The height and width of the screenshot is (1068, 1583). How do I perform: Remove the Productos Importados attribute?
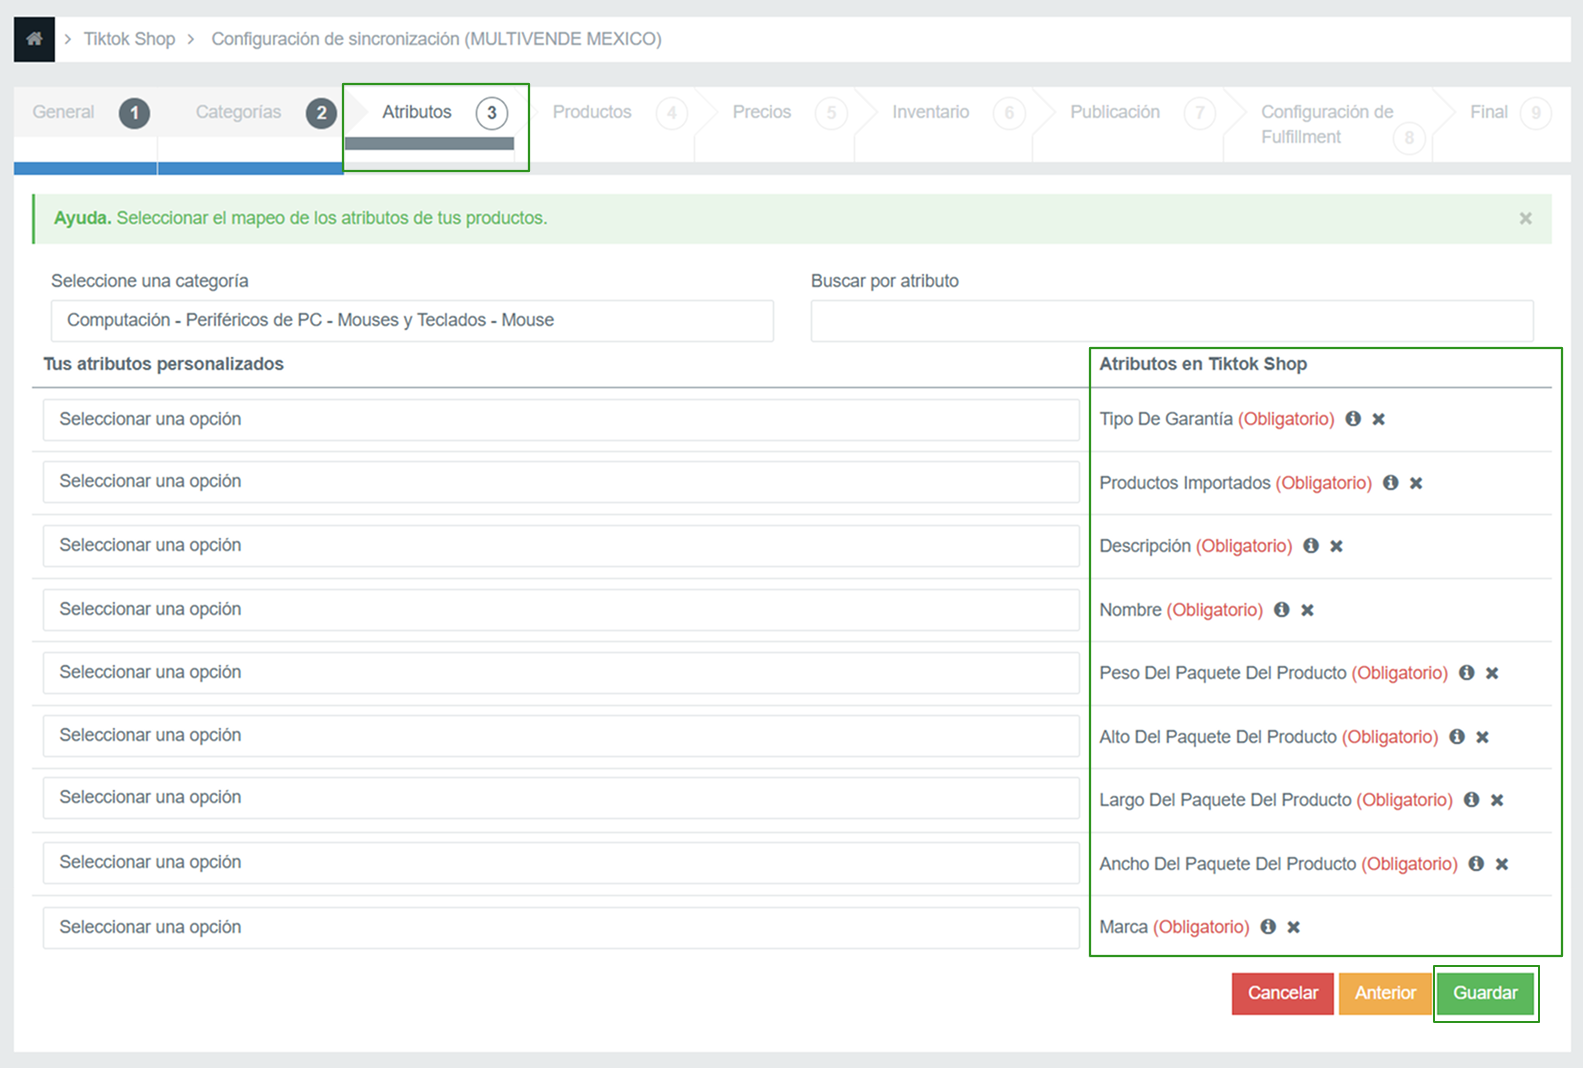(x=1416, y=483)
